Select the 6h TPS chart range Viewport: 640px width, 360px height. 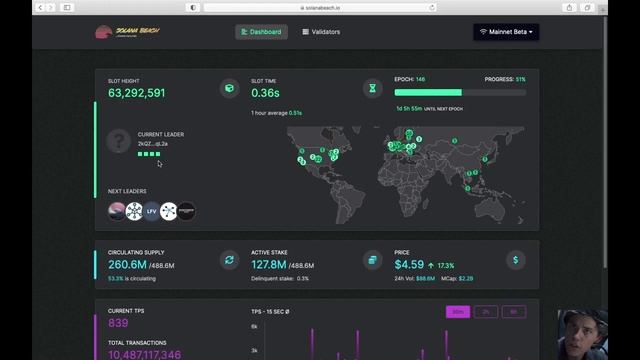click(x=513, y=312)
